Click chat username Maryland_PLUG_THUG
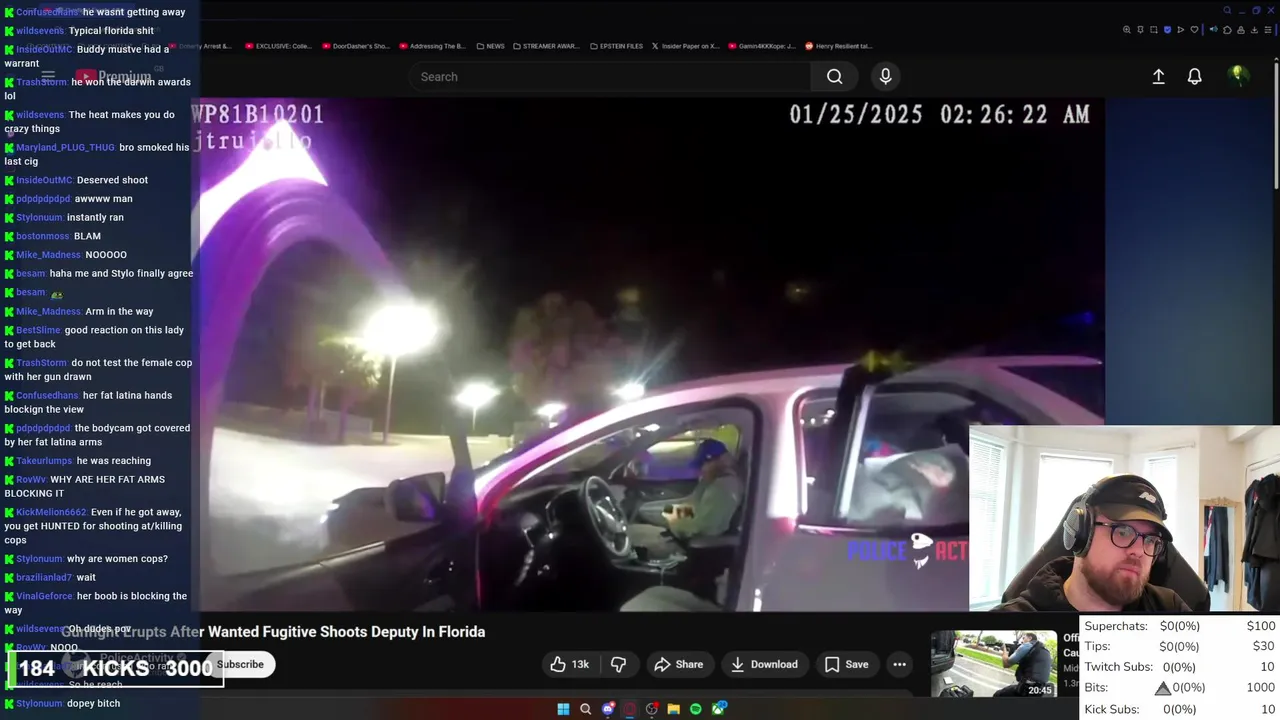Viewport: 1280px width, 720px height. (65, 147)
